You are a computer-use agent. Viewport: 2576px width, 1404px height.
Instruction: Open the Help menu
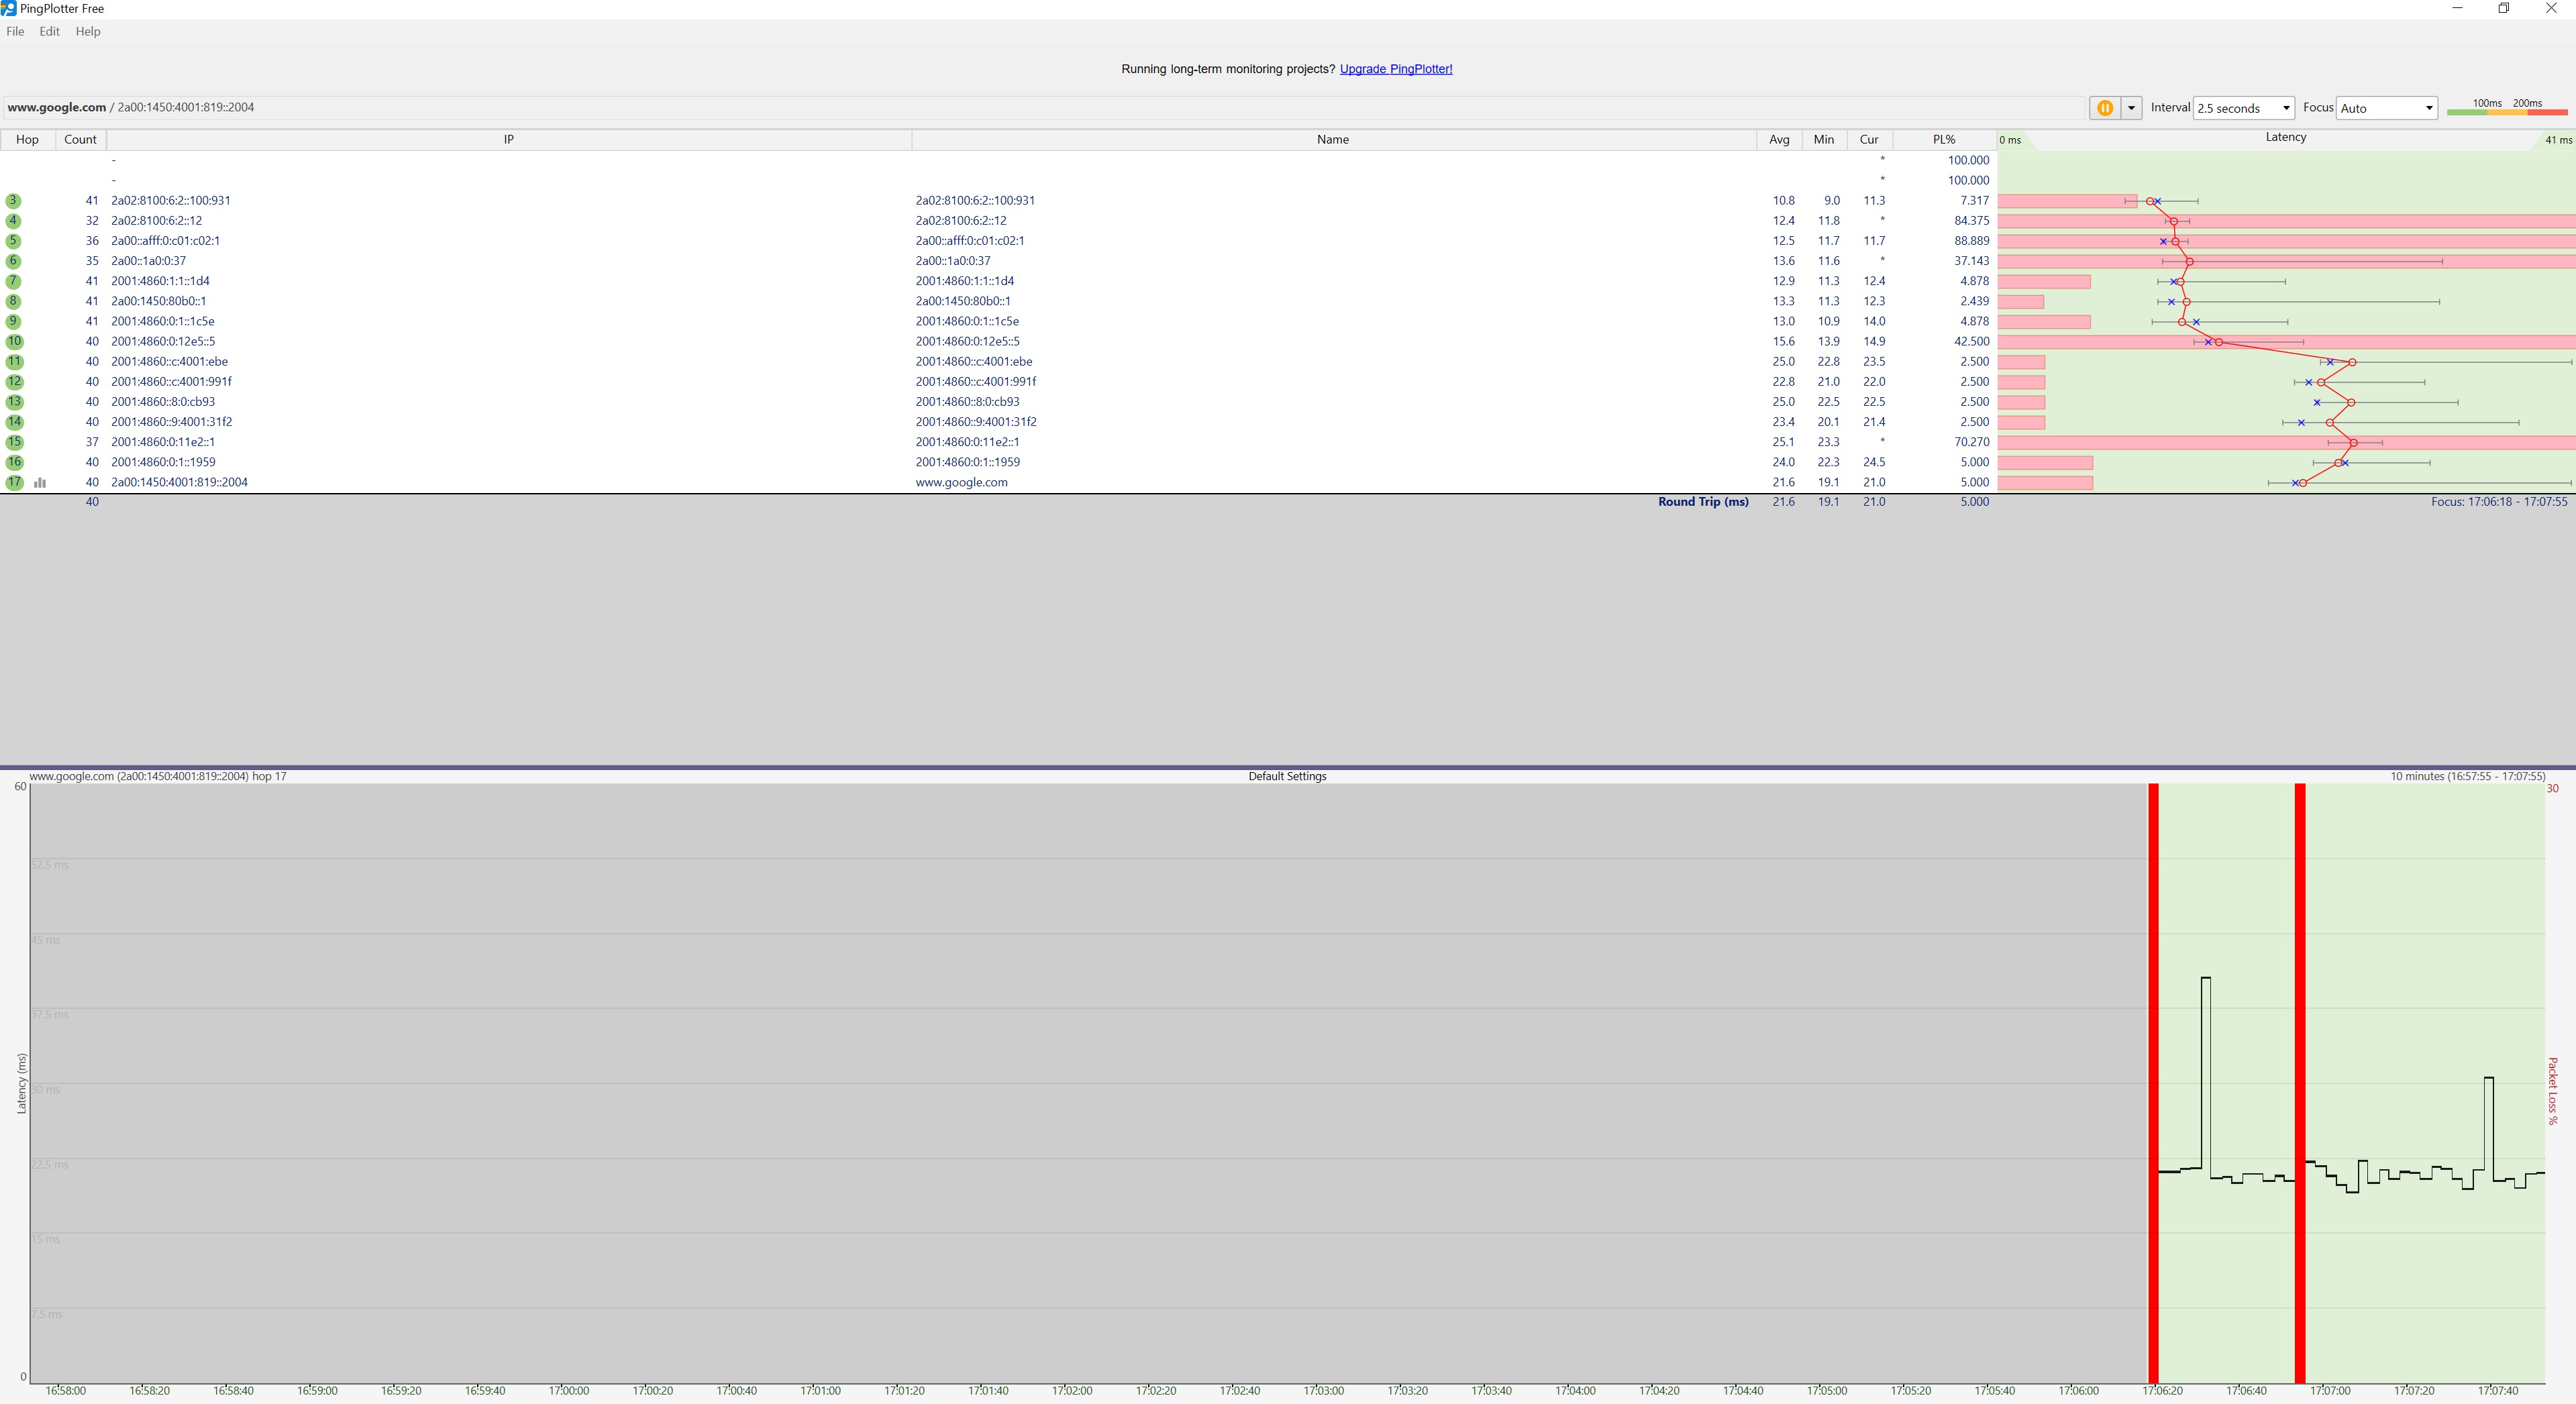[88, 31]
